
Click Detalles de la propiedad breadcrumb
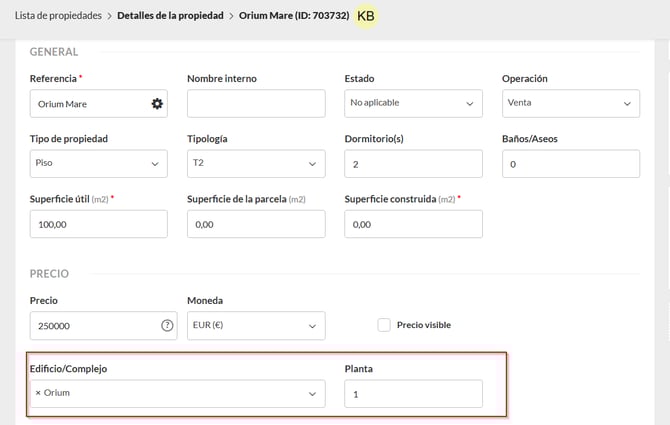pyautogui.click(x=171, y=16)
